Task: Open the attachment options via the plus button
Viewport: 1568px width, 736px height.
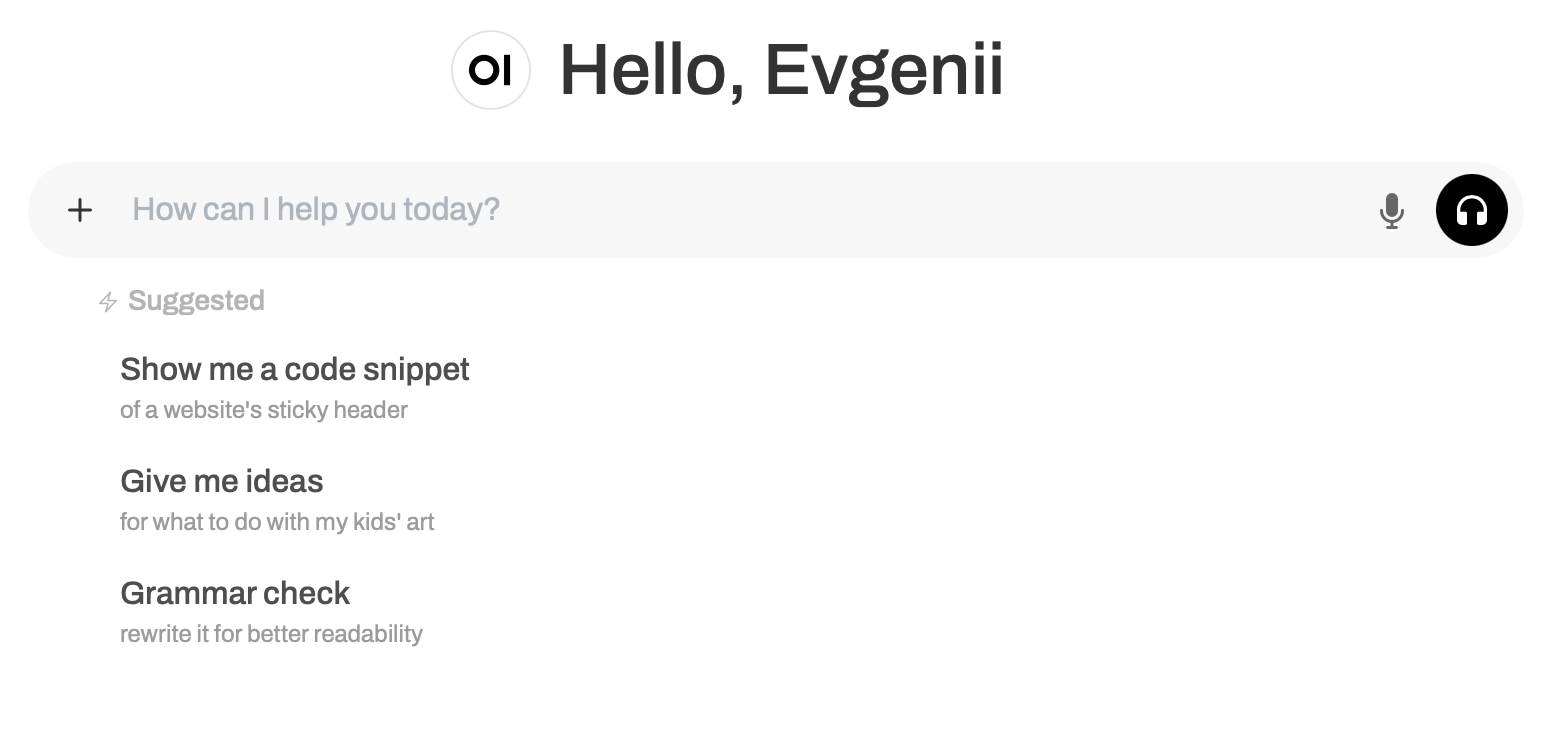Action: pyautogui.click(x=80, y=210)
